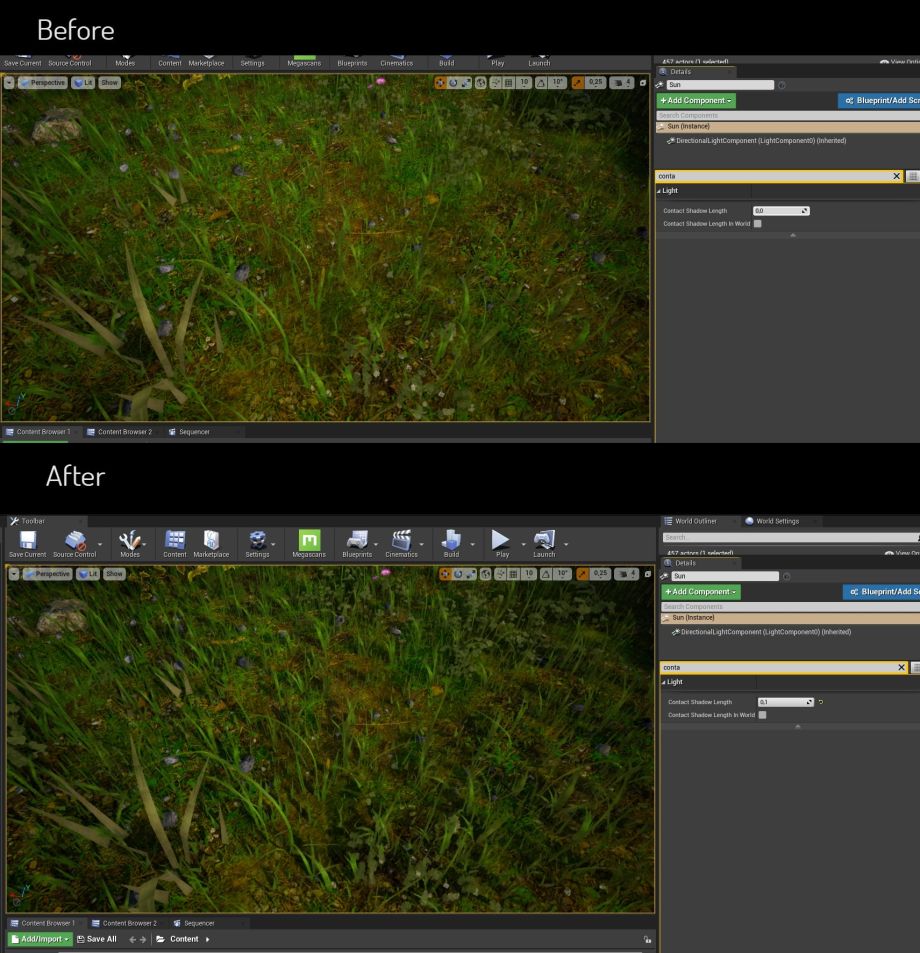Click the Save All button in the Content Browser

point(97,939)
